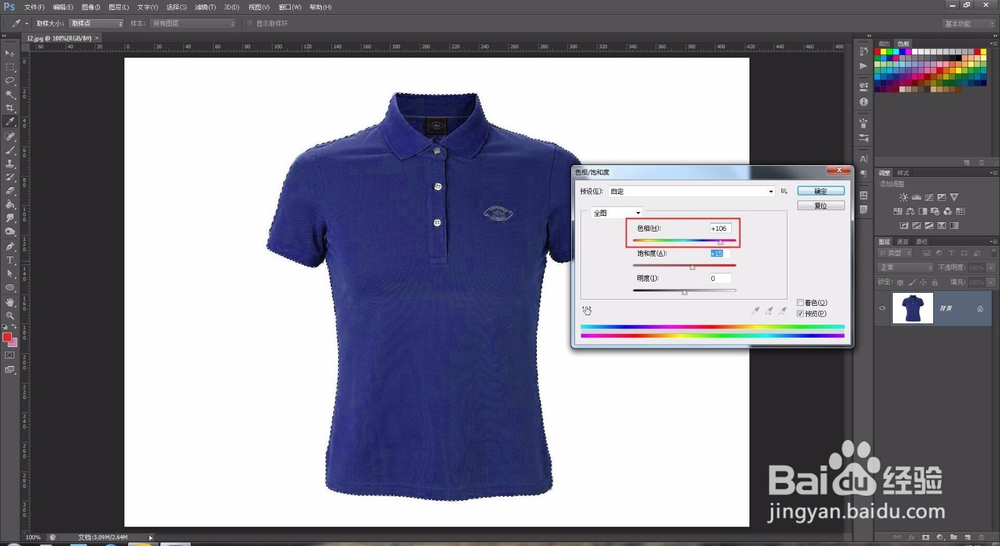
Task: Select the Healing Brush tool
Action: coord(10,136)
